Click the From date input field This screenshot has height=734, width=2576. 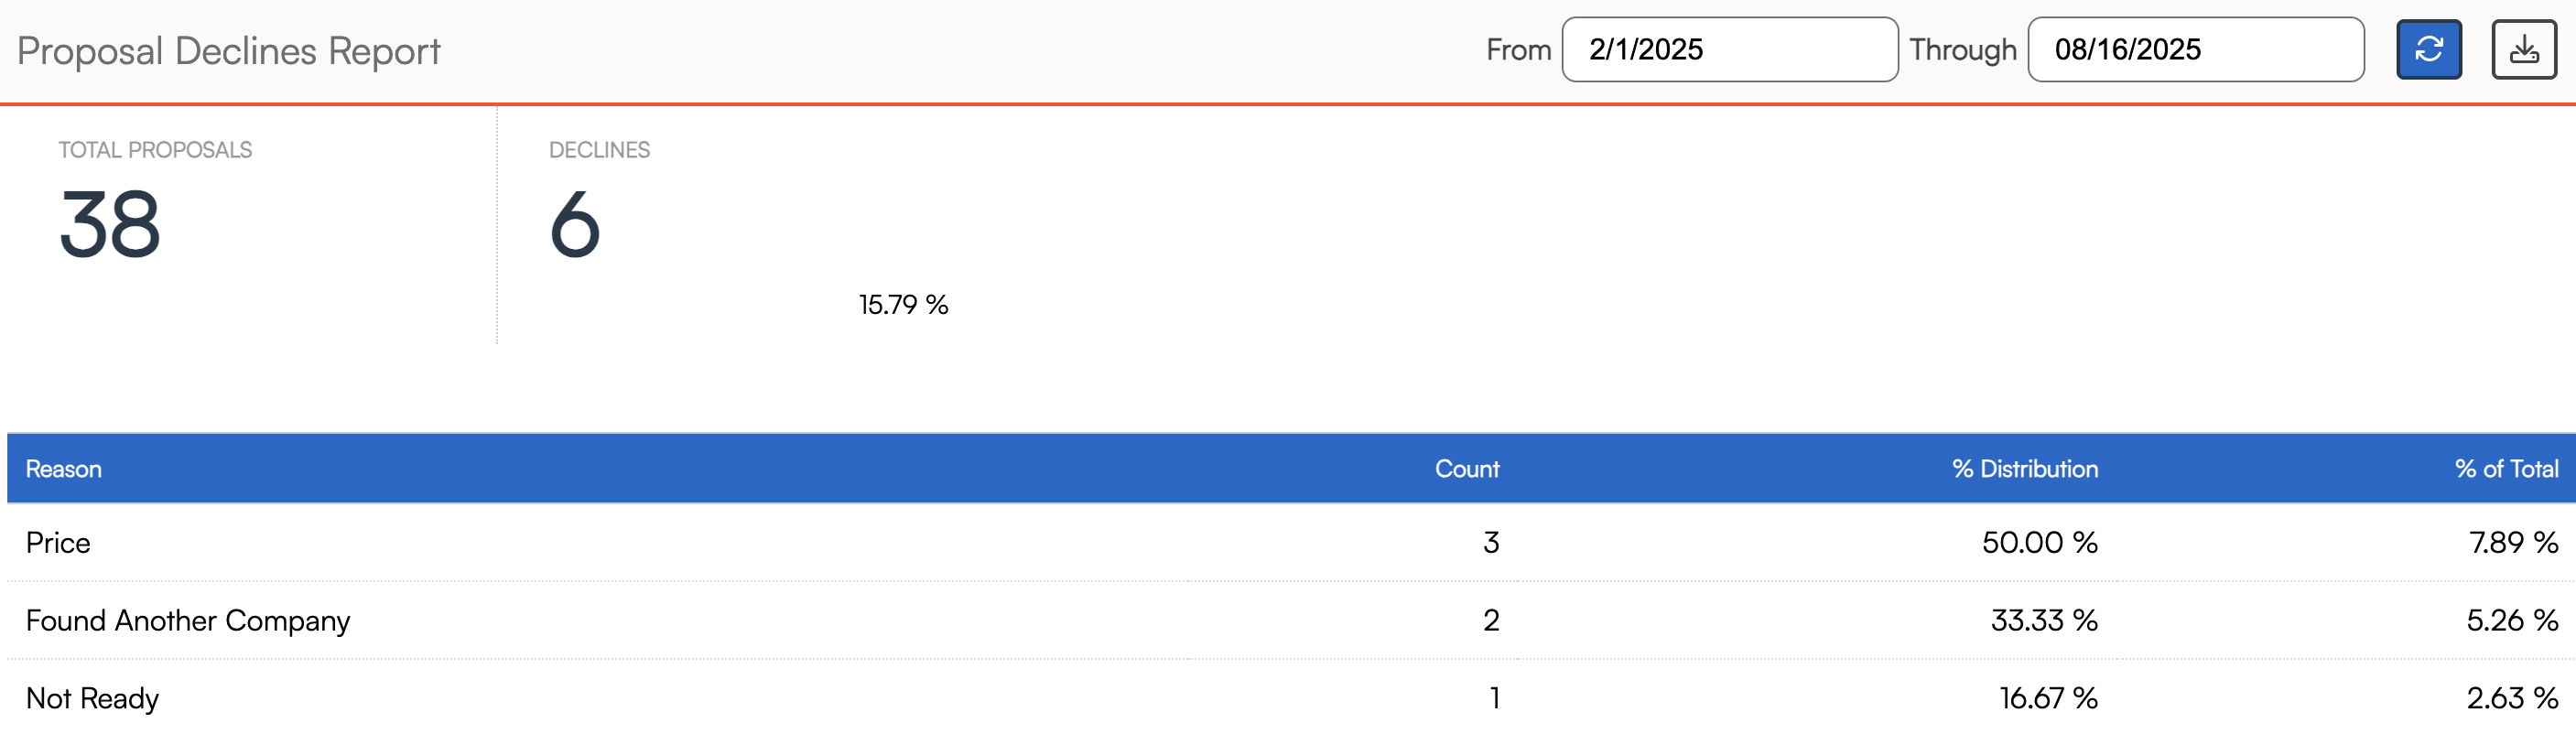coord(1729,49)
